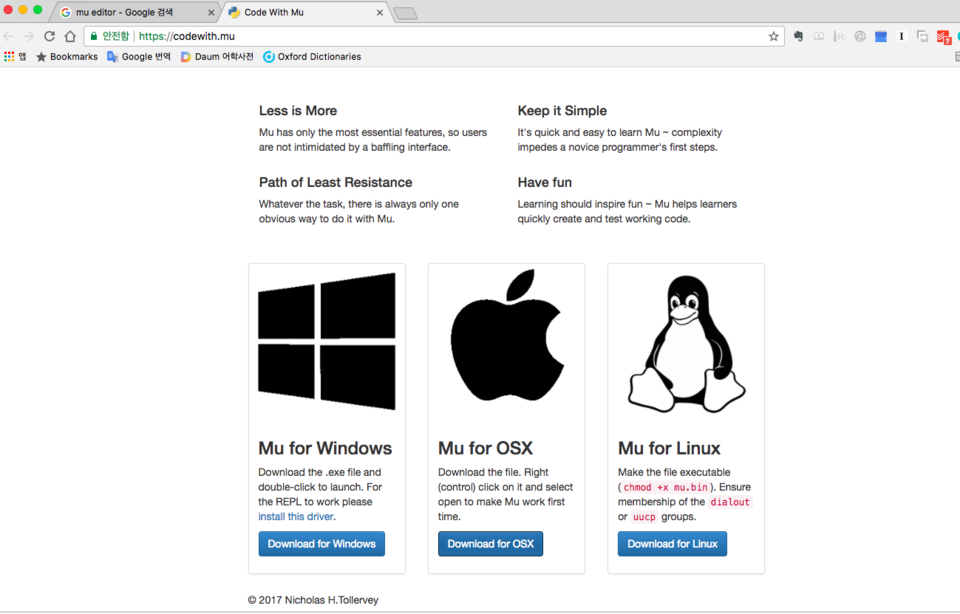Click the dialout code text
960x614 pixels.
pyautogui.click(x=730, y=502)
